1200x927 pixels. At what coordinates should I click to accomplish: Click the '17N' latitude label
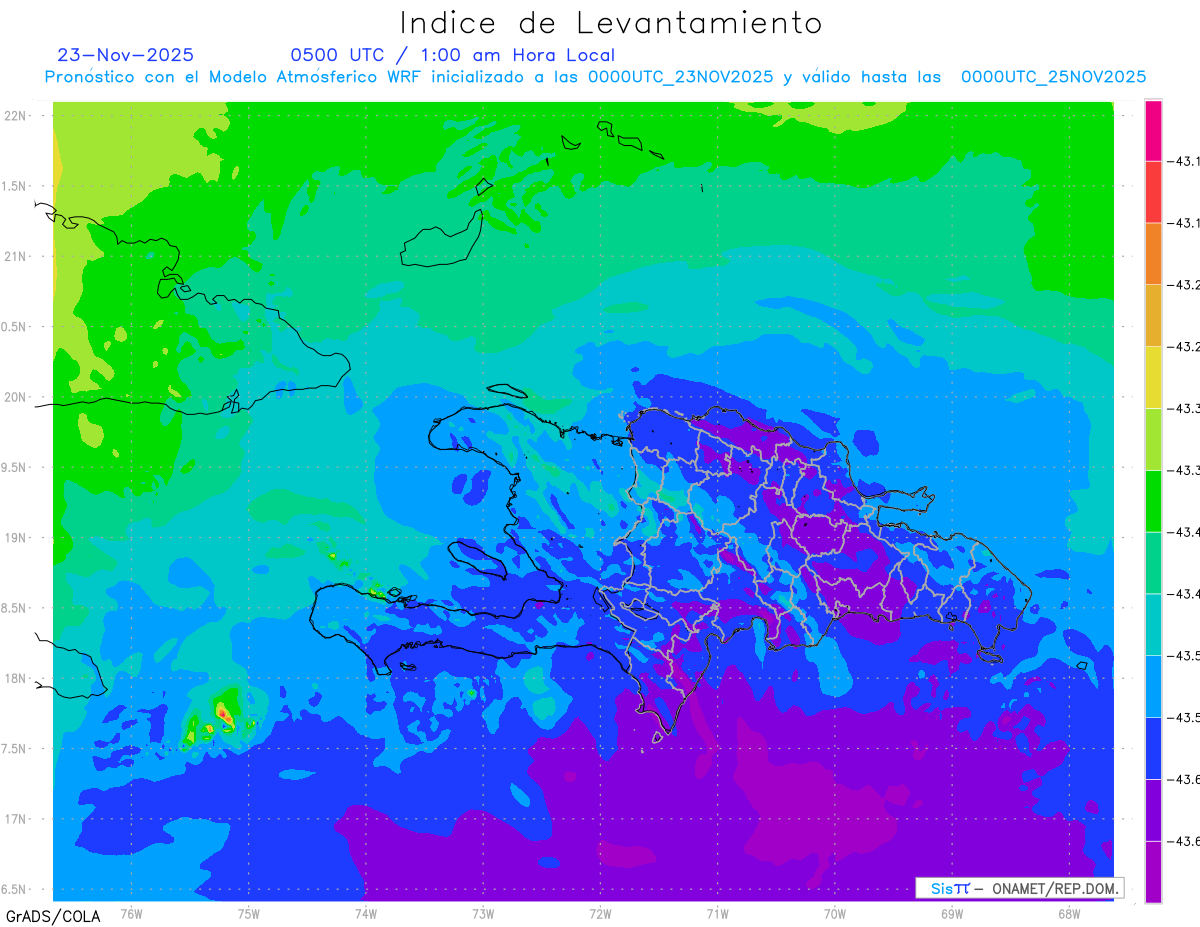pyautogui.click(x=16, y=819)
